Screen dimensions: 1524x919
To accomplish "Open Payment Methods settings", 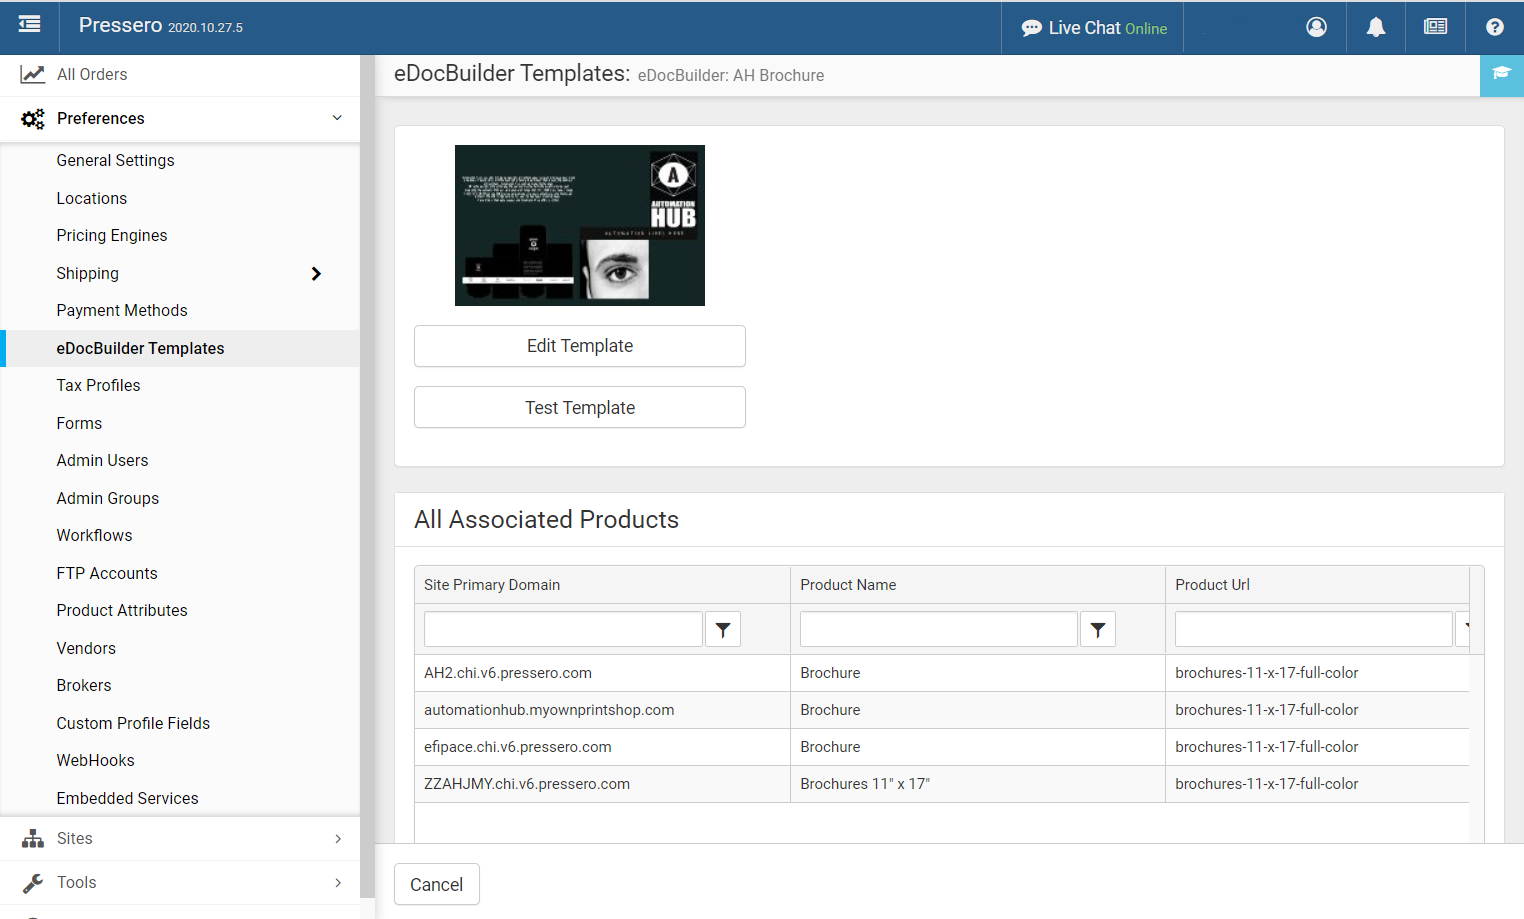I will (x=122, y=310).
